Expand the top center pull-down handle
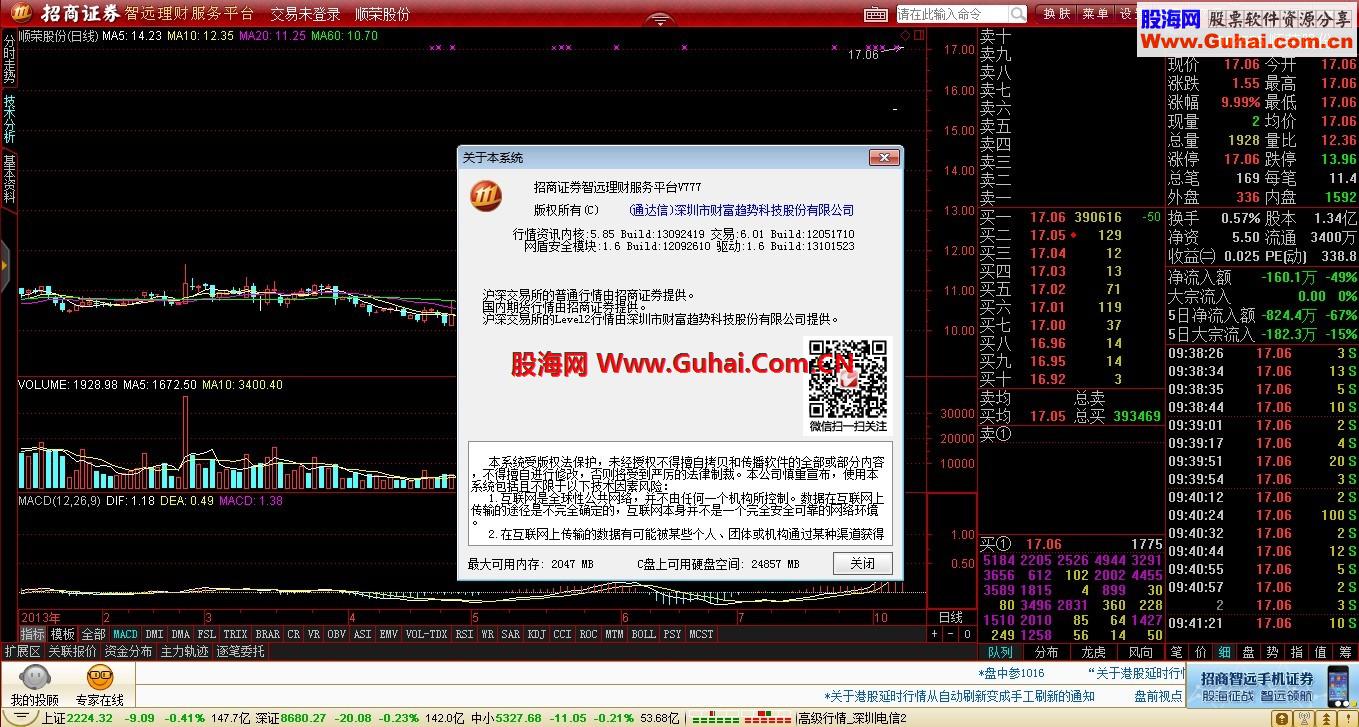Viewport: 1359px width, 727px height. pos(658,20)
